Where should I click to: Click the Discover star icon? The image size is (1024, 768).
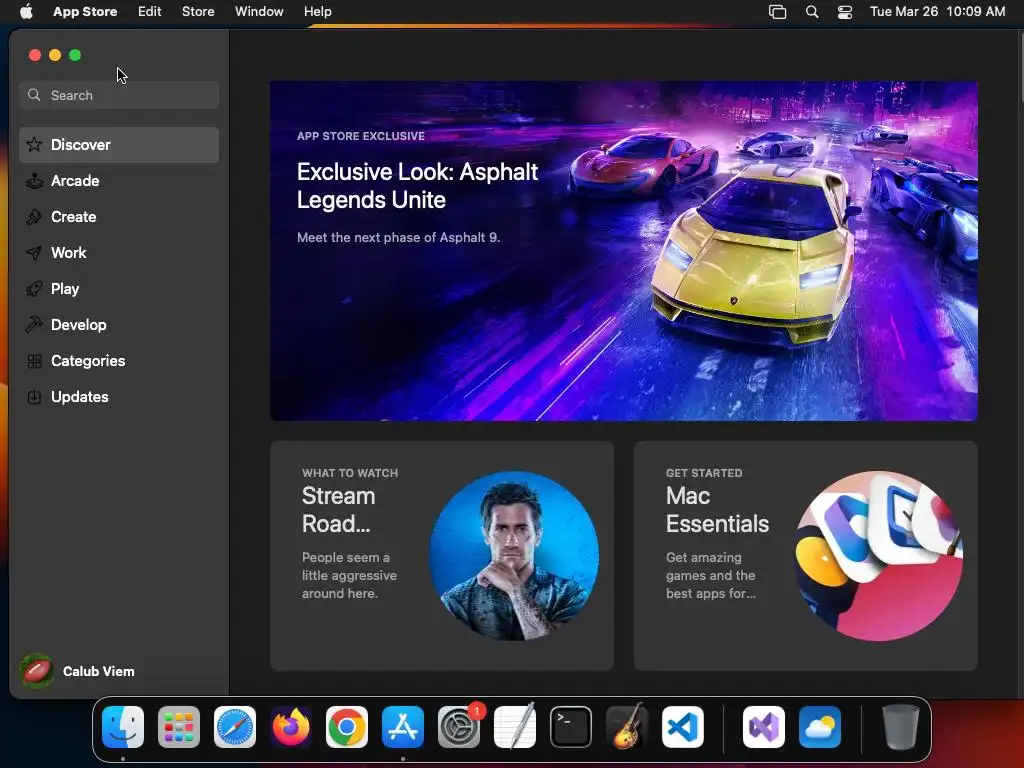(34, 144)
